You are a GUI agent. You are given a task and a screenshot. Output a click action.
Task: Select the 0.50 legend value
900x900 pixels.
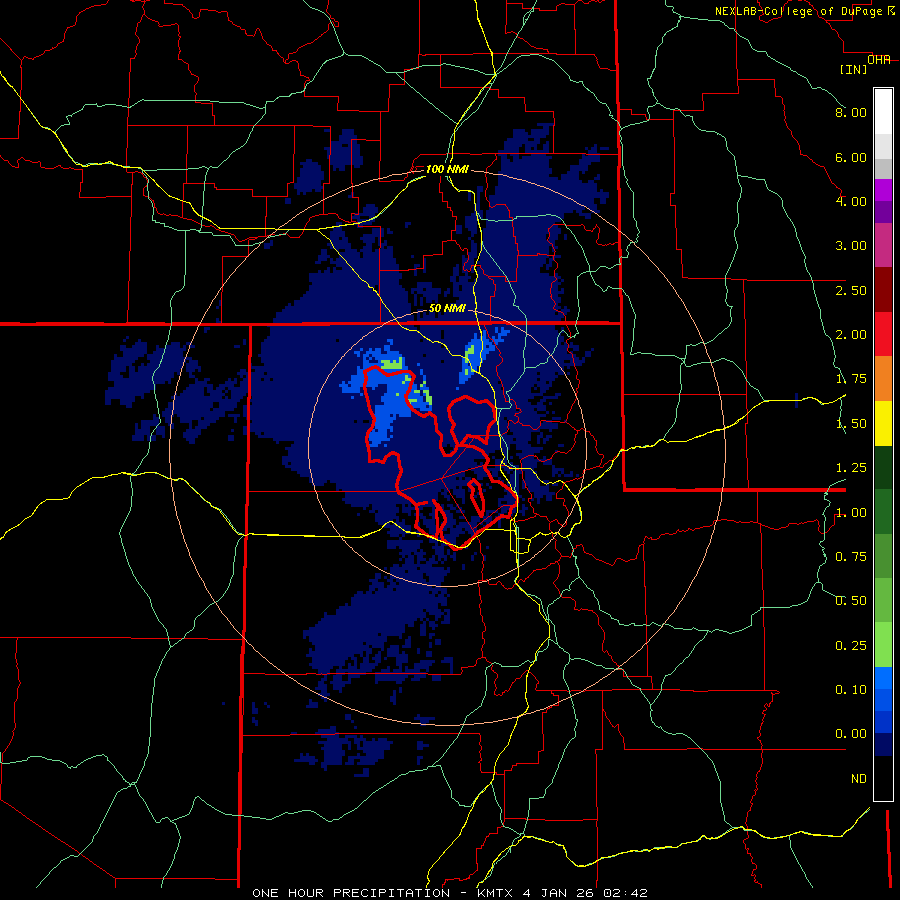tap(851, 601)
